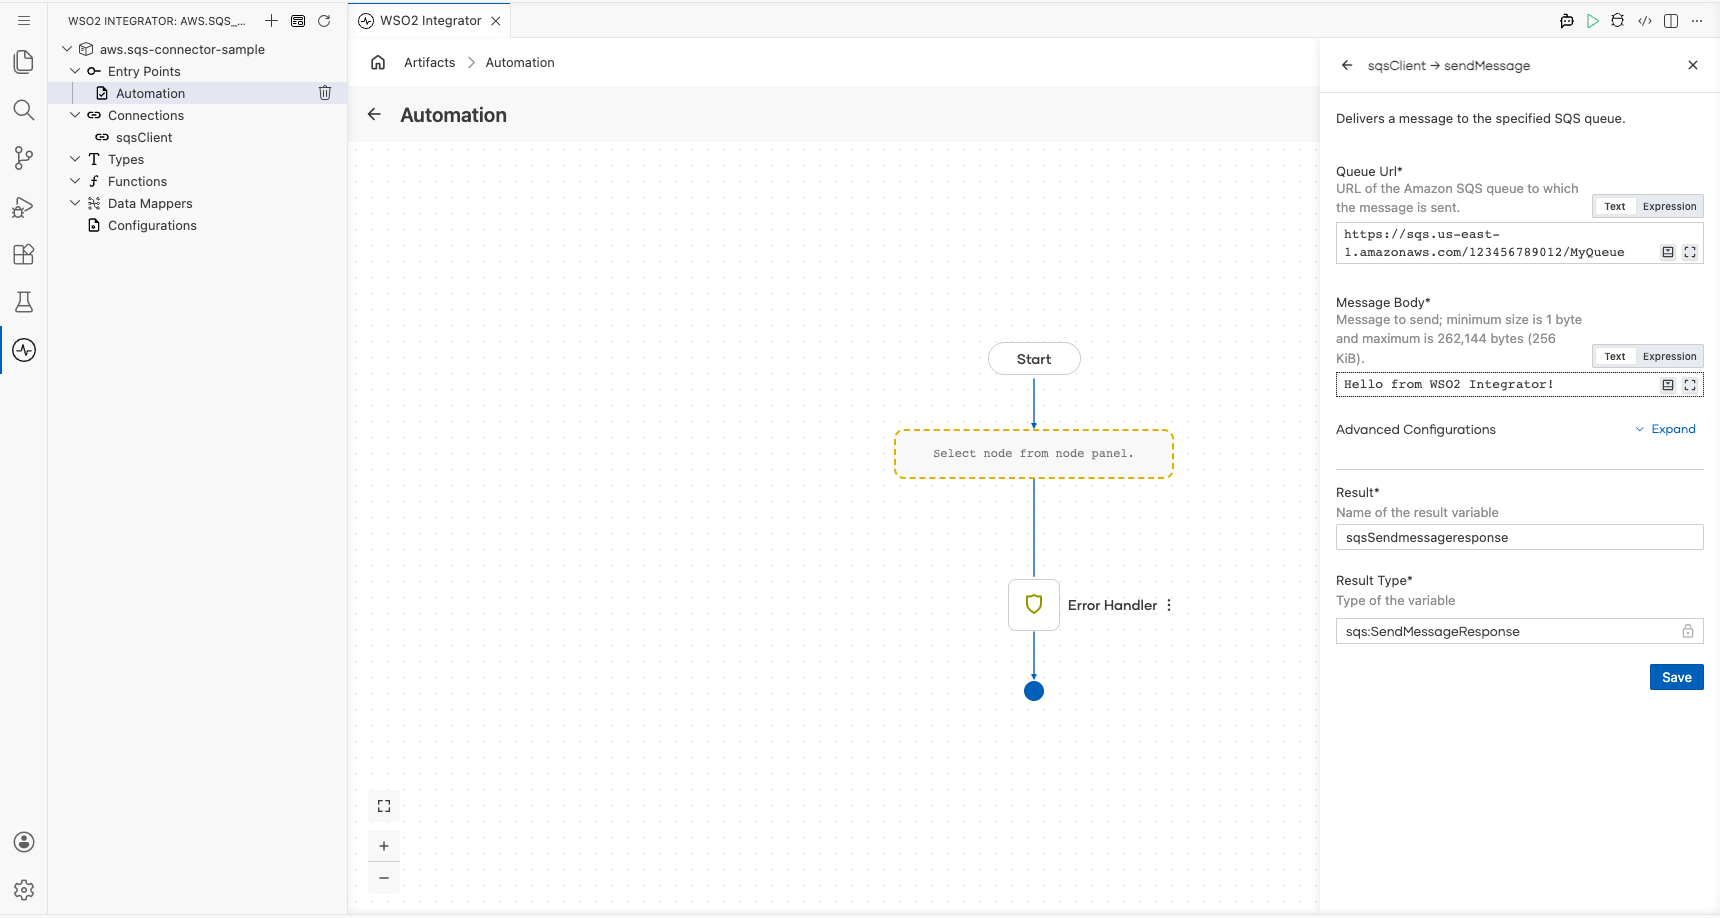Screen dimensions: 1720x918
Task: Click the Automation breadcrumb item
Action: click(520, 62)
